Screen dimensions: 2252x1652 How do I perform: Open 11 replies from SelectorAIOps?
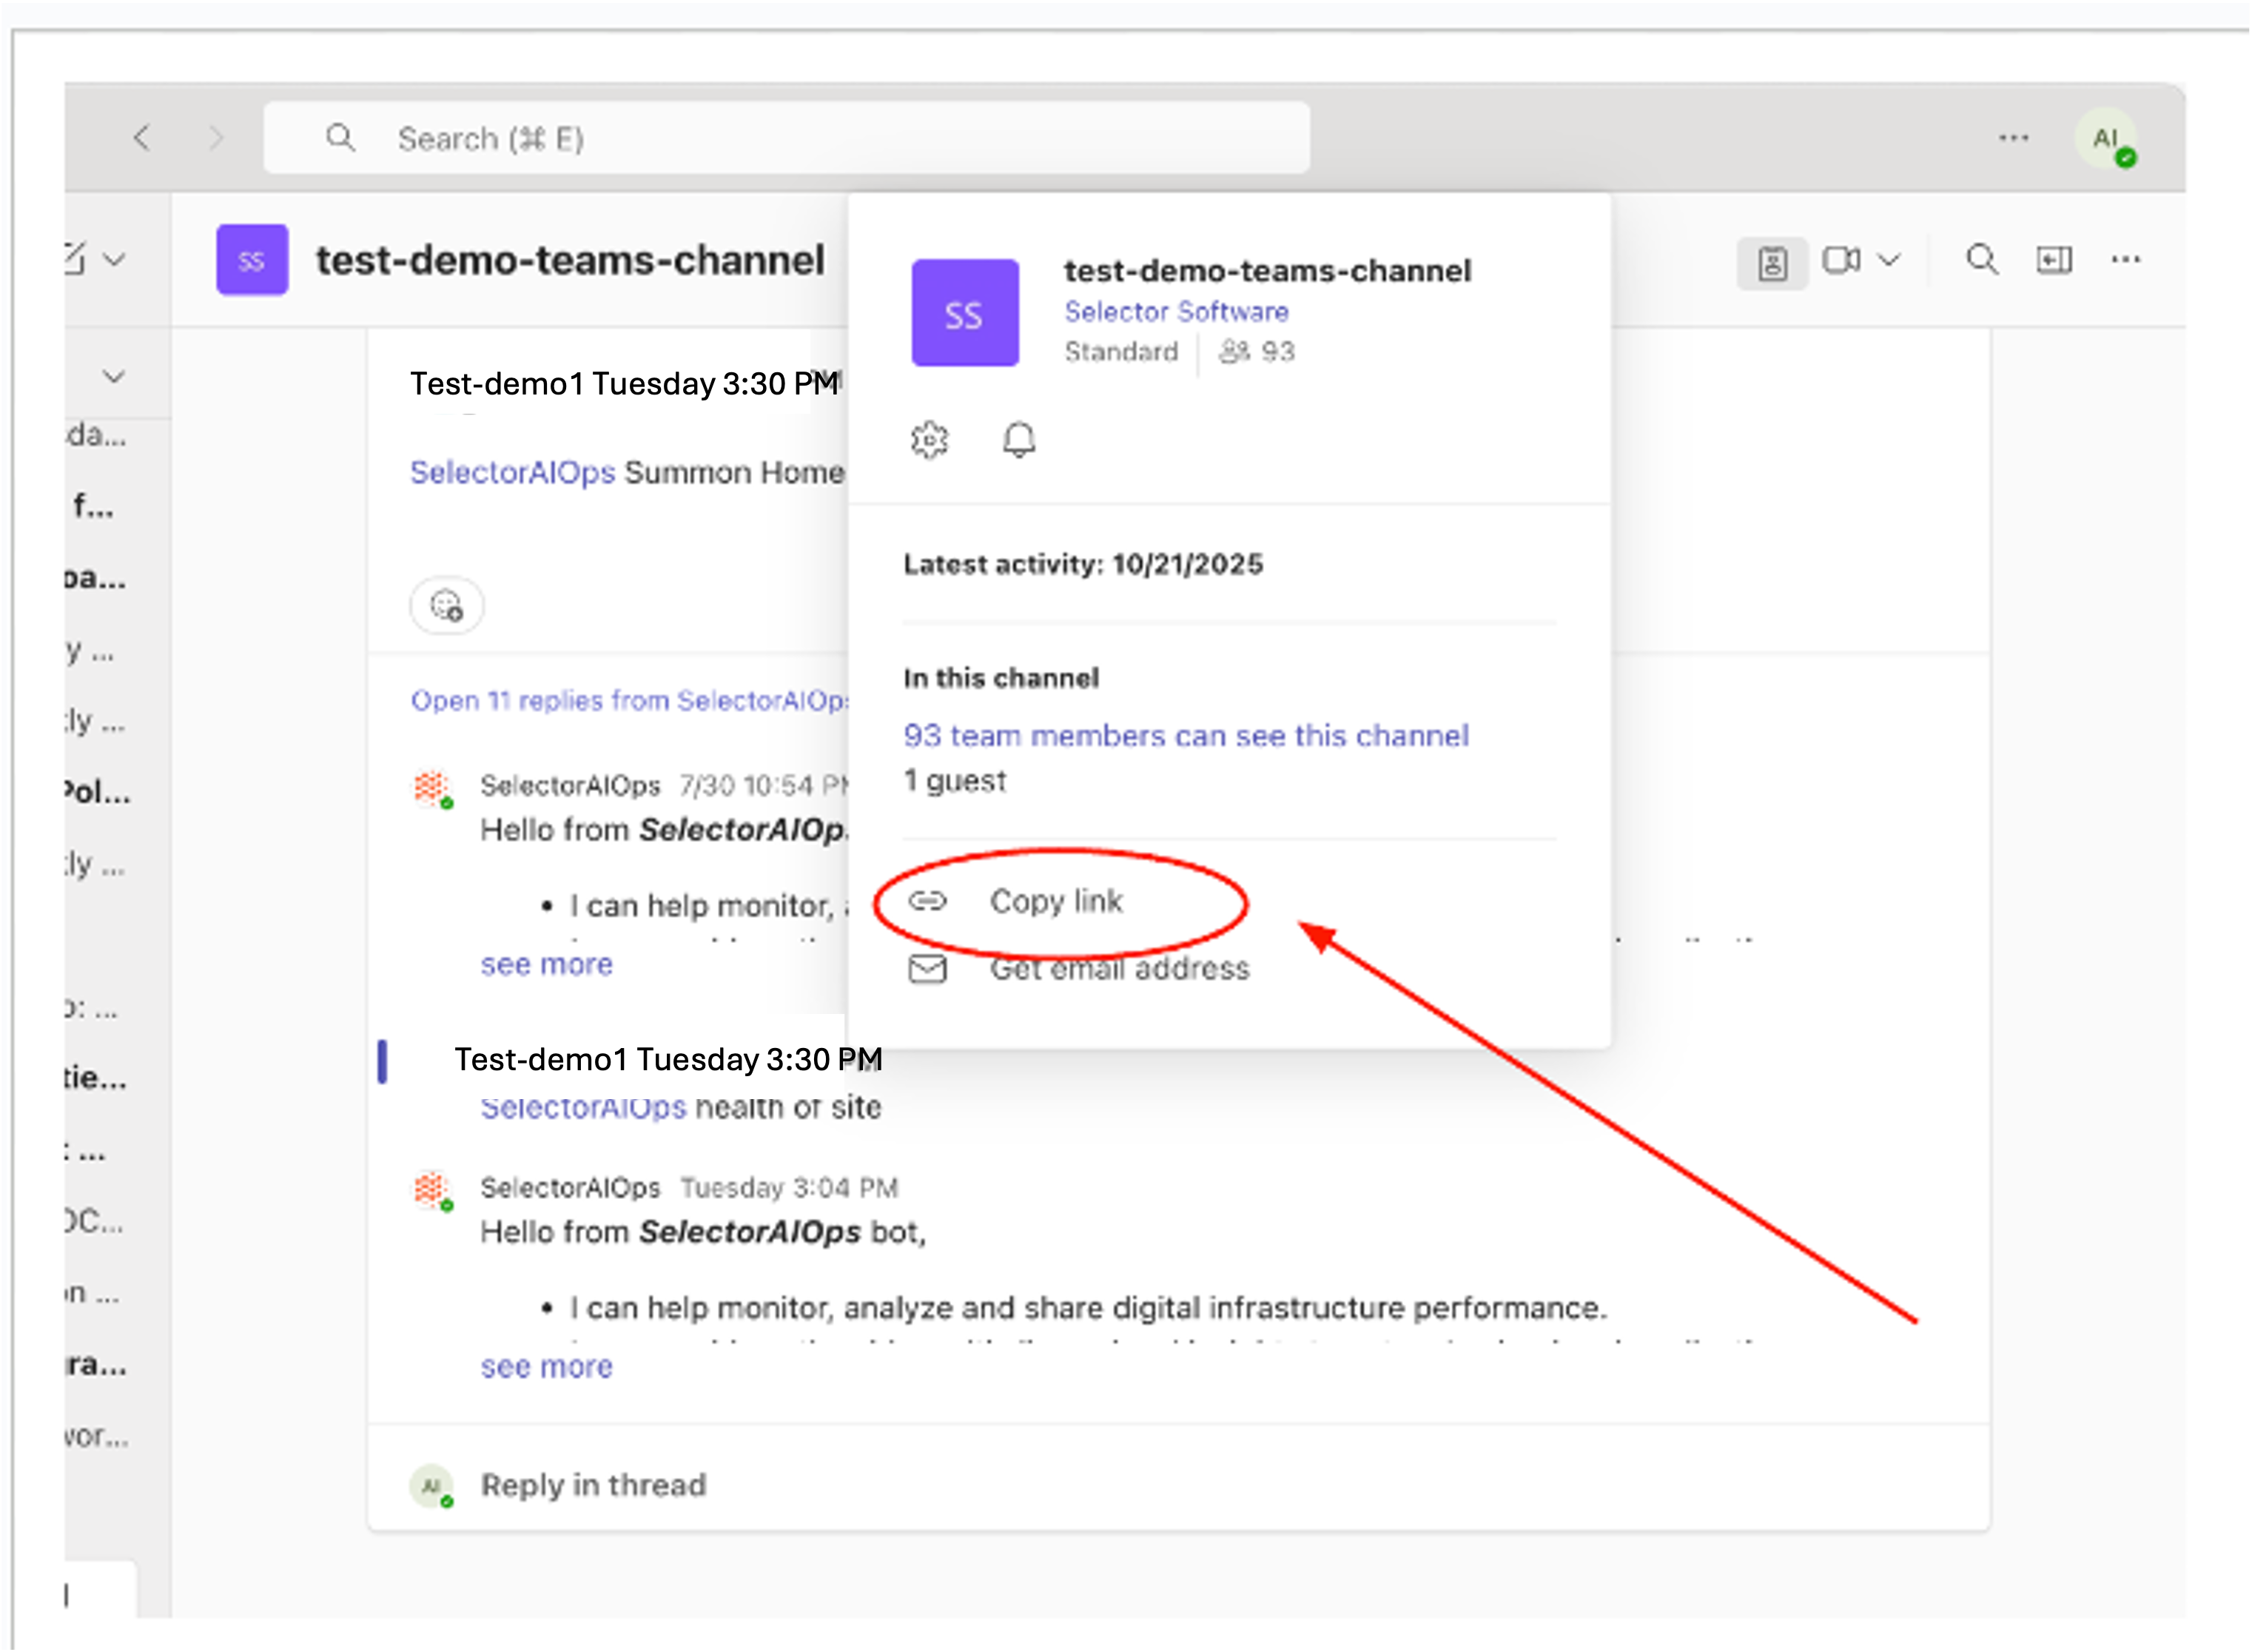(x=630, y=700)
